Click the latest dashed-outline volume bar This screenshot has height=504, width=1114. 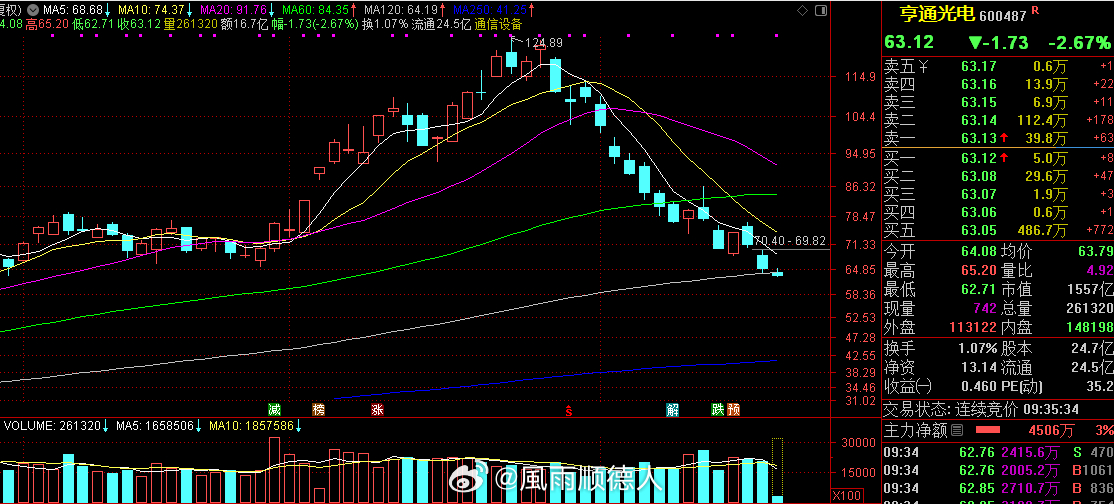(778, 471)
